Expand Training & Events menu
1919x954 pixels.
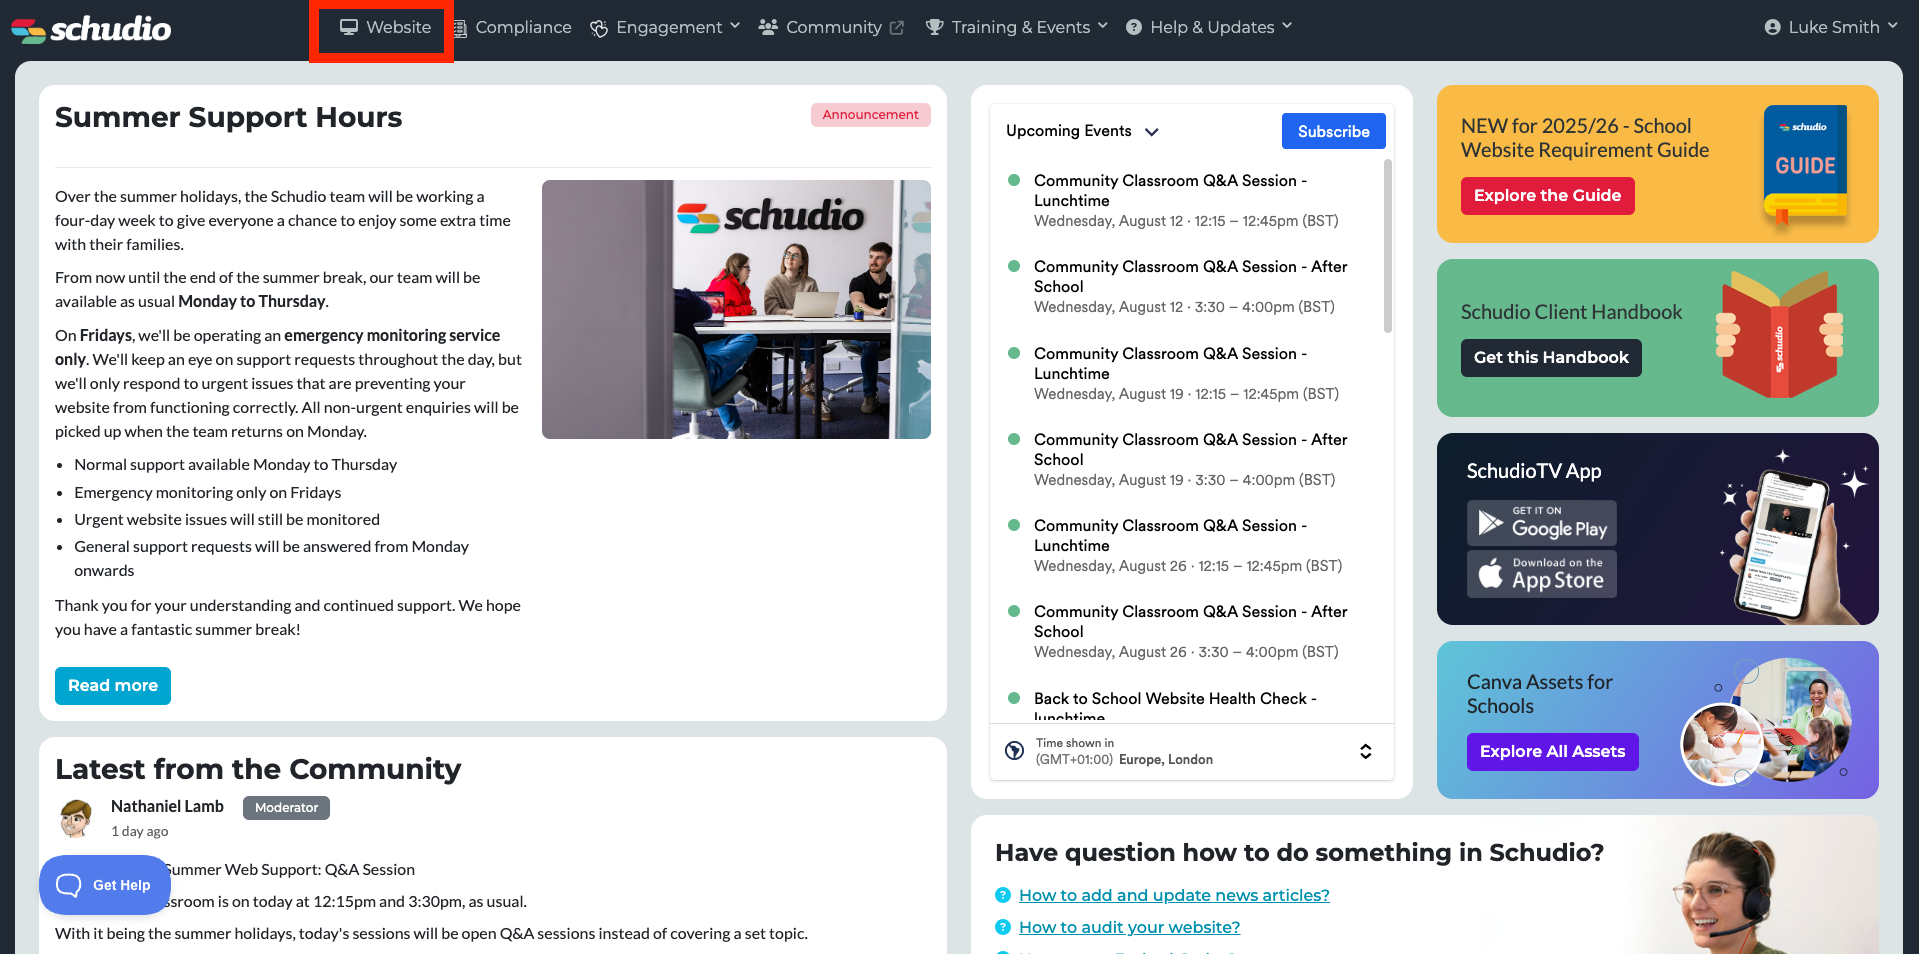click(x=1017, y=27)
